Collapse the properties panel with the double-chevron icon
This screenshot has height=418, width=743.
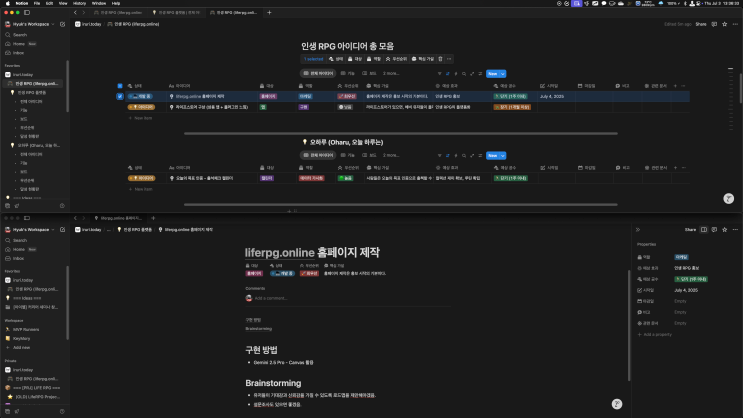pos(638,230)
